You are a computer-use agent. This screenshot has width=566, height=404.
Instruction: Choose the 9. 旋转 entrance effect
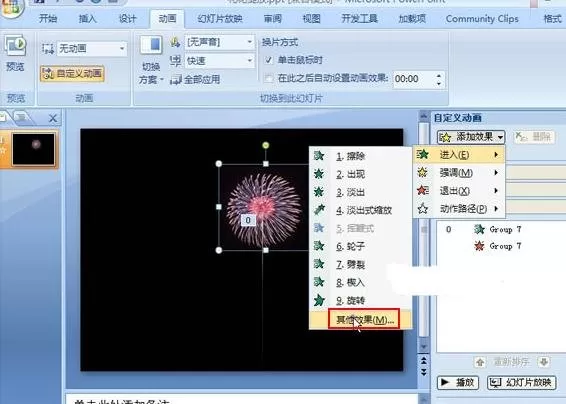click(x=361, y=300)
